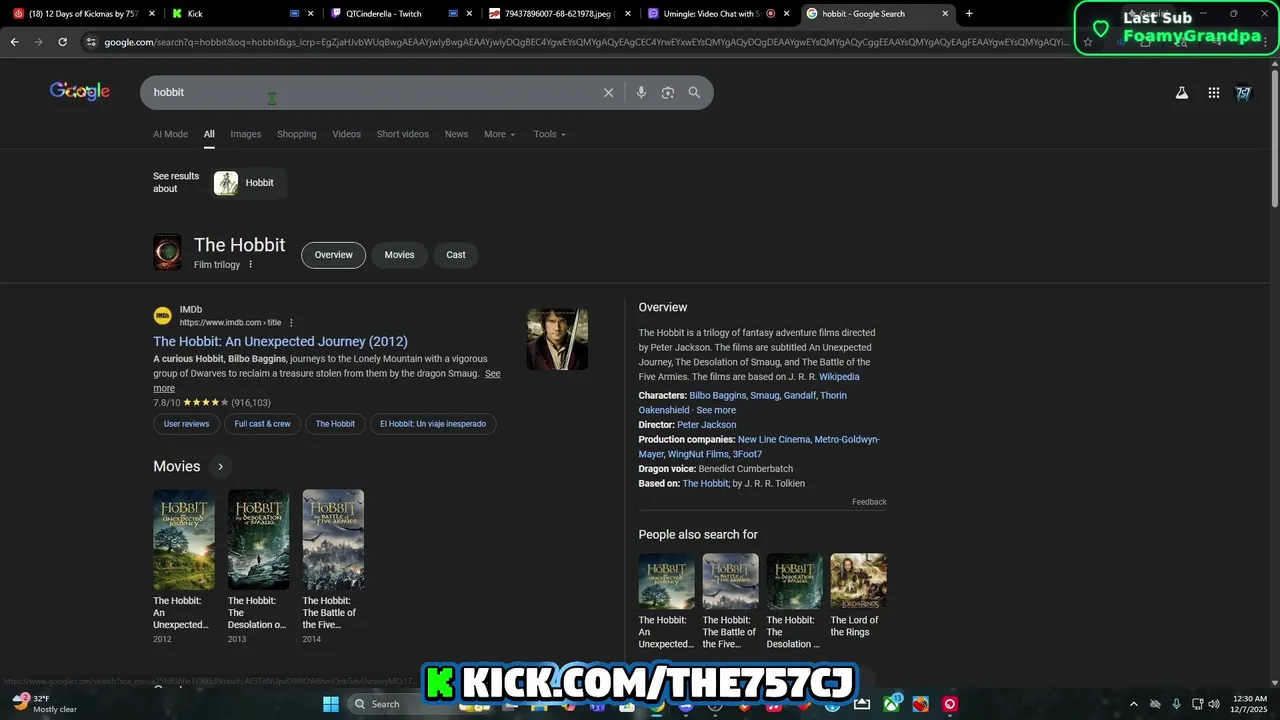Screen dimensions: 1280x720
Task: Open the Google account profile avatar
Action: [x=1243, y=92]
